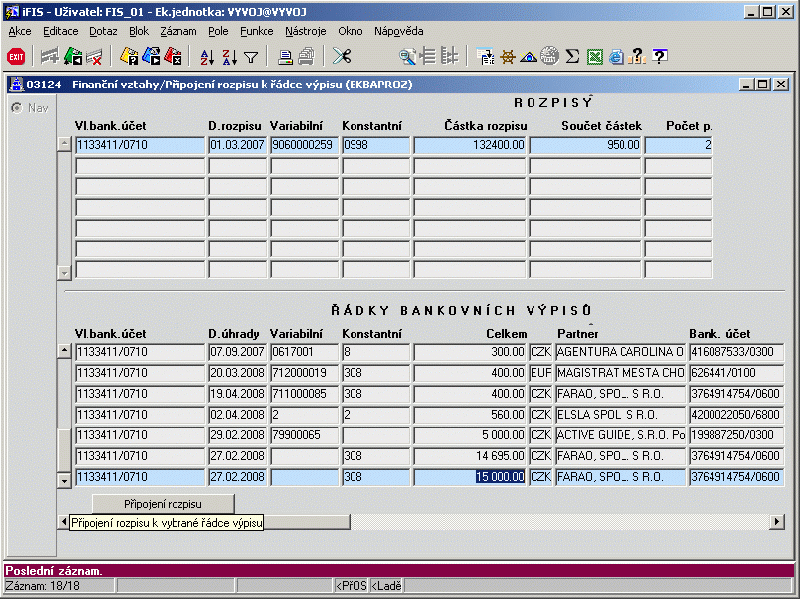The image size is (800, 599).
Task: Click the disabled column layout icon
Action: [449, 56]
